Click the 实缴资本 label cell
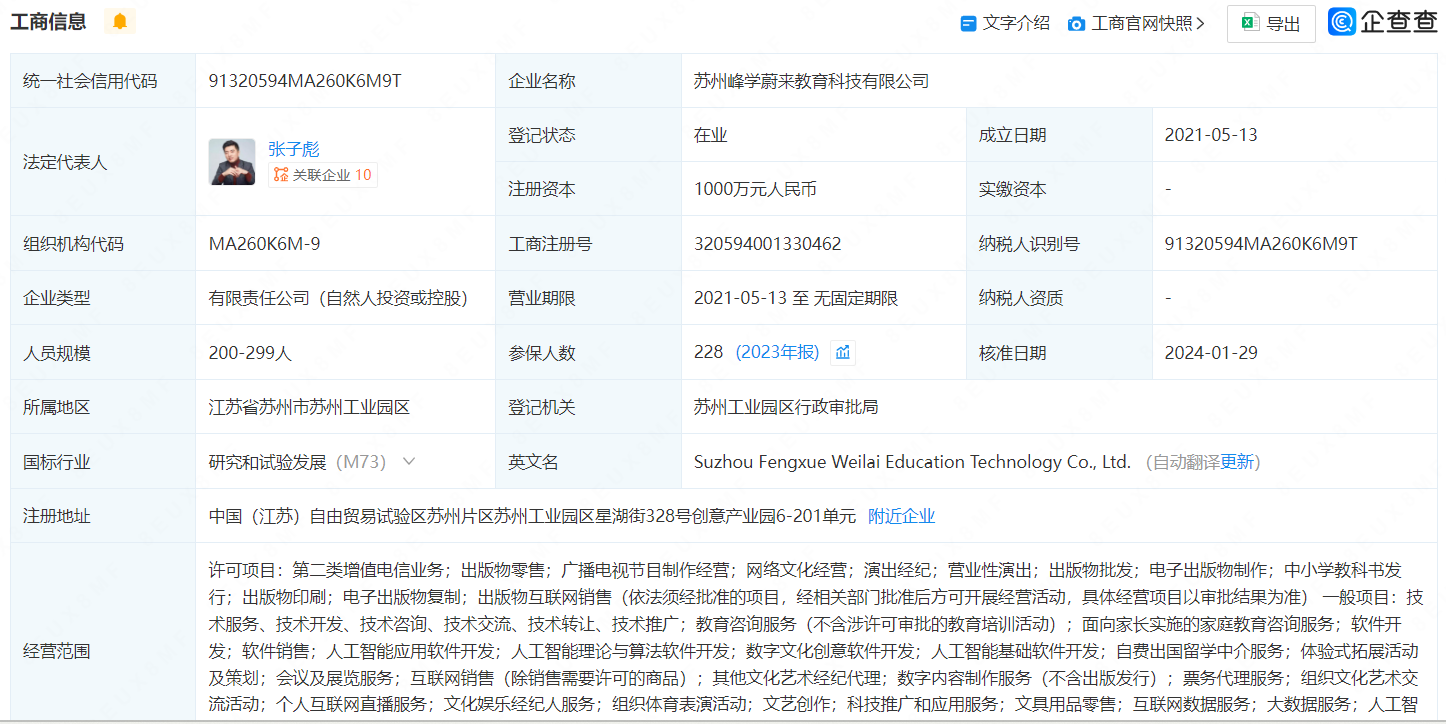Screen dimensions: 1446x724 coord(1059,189)
